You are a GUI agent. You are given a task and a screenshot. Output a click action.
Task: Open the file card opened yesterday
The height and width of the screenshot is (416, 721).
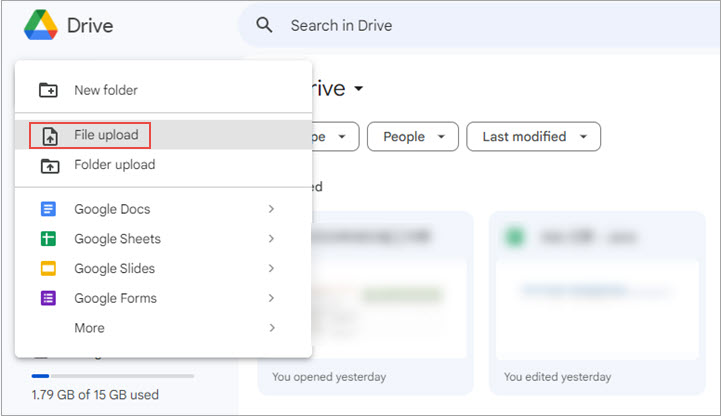365,300
